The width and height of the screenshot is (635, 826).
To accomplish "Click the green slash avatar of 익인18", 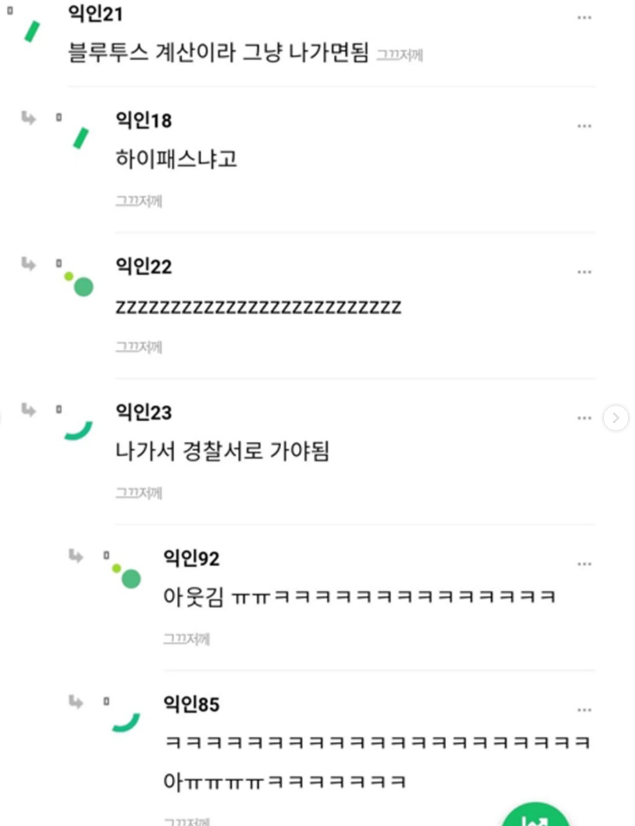I will tap(81, 138).
